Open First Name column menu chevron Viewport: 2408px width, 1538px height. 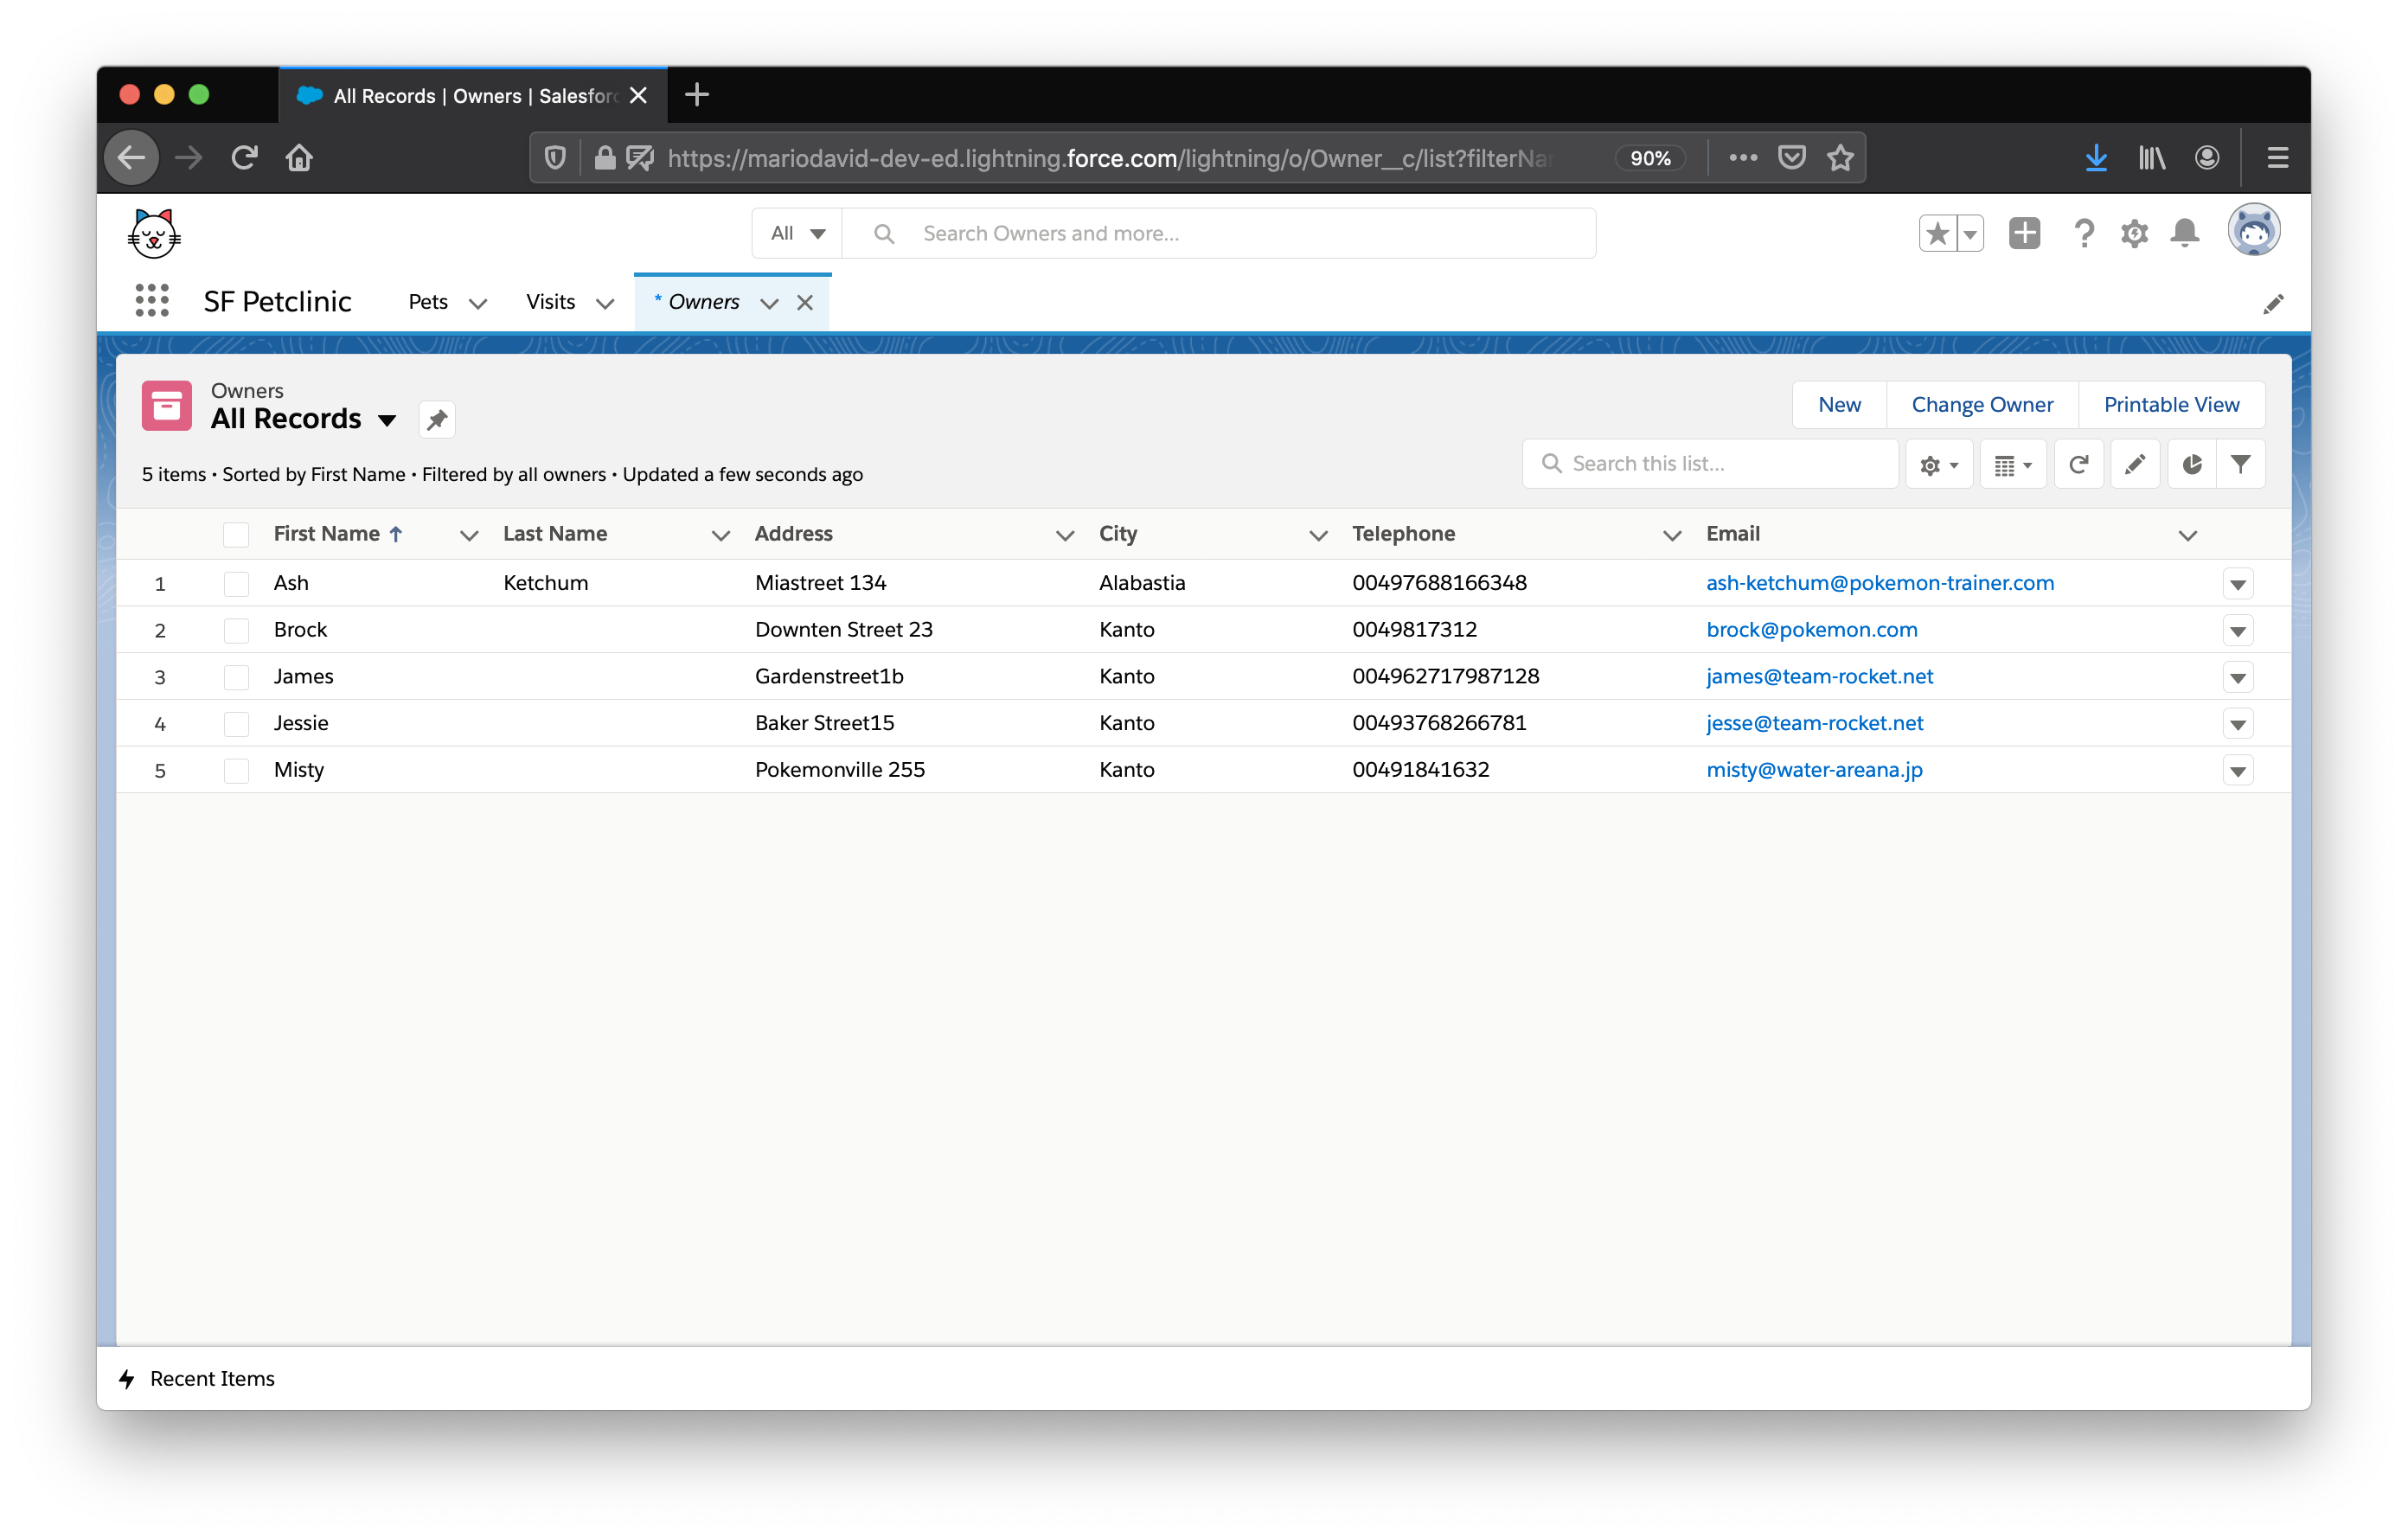coord(468,535)
